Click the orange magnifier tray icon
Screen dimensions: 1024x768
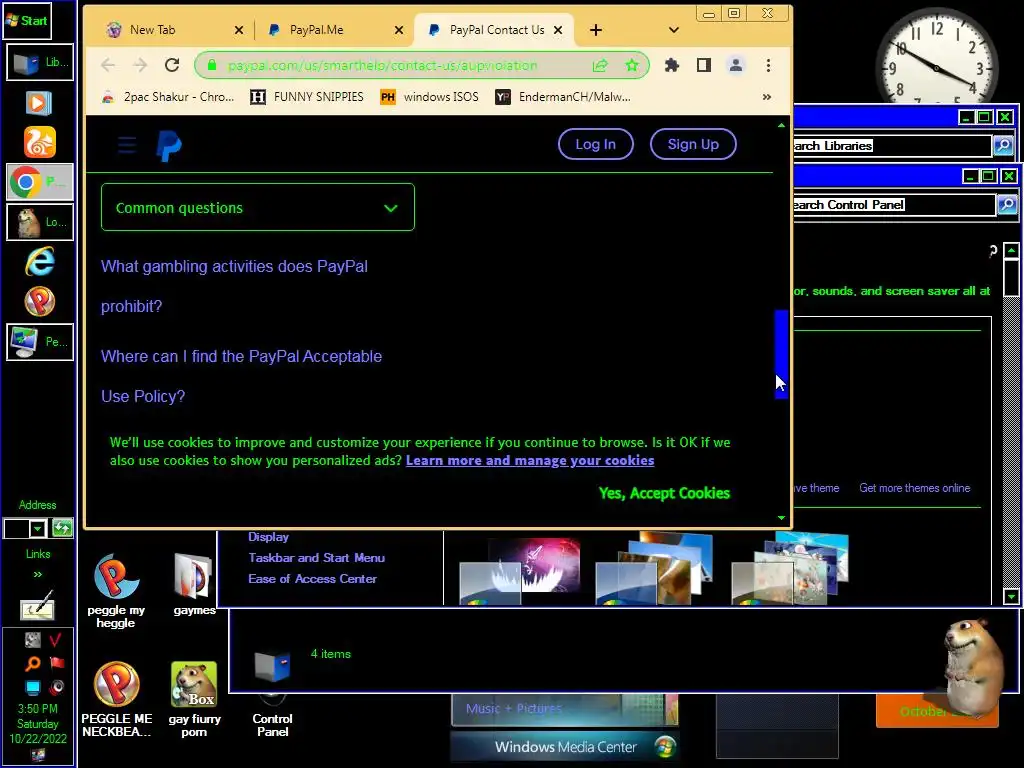[x=32, y=664]
